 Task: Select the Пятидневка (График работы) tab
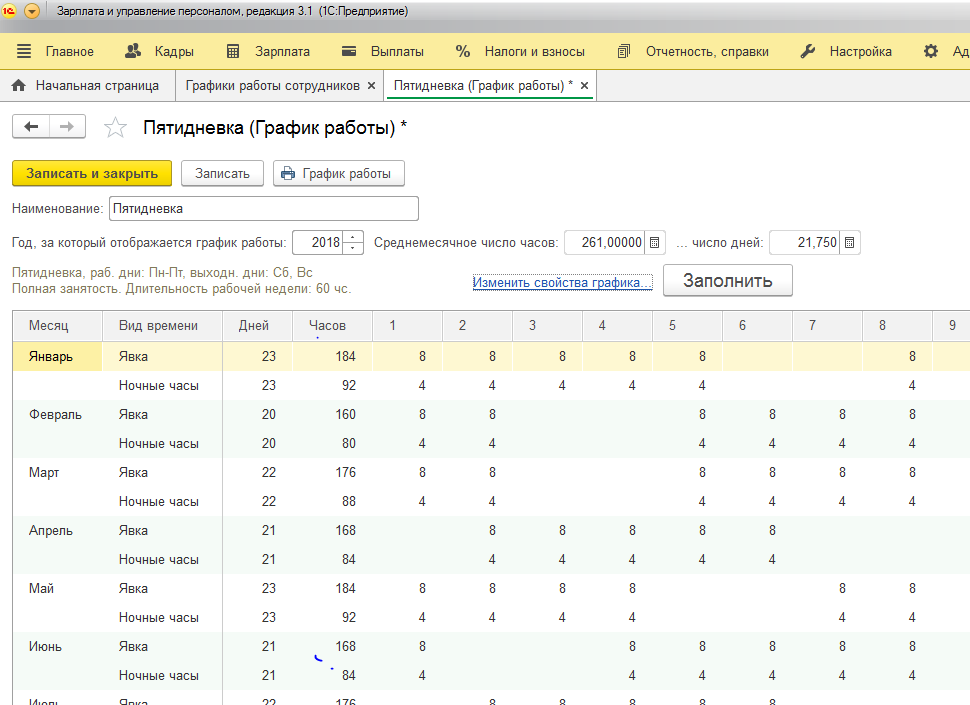click(x=483, y=85)
